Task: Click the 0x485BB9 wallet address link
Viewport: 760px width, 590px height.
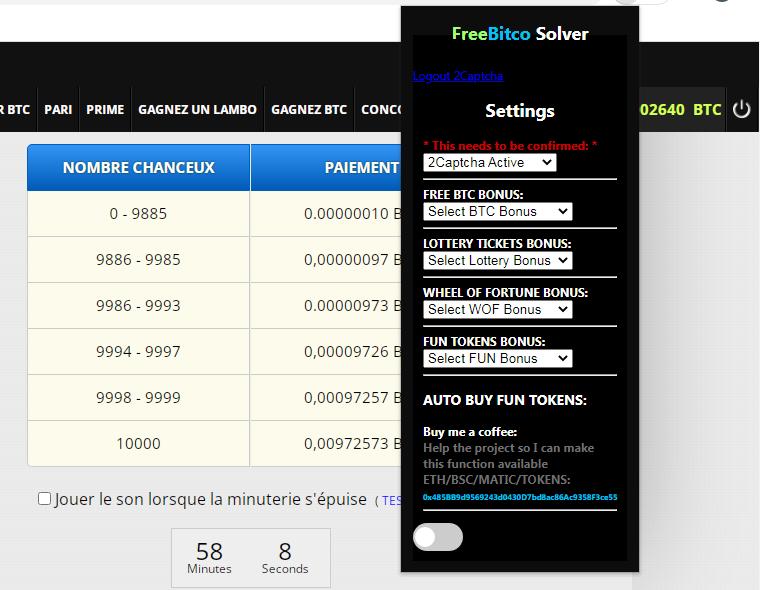Action: click(x=520, y=497)
